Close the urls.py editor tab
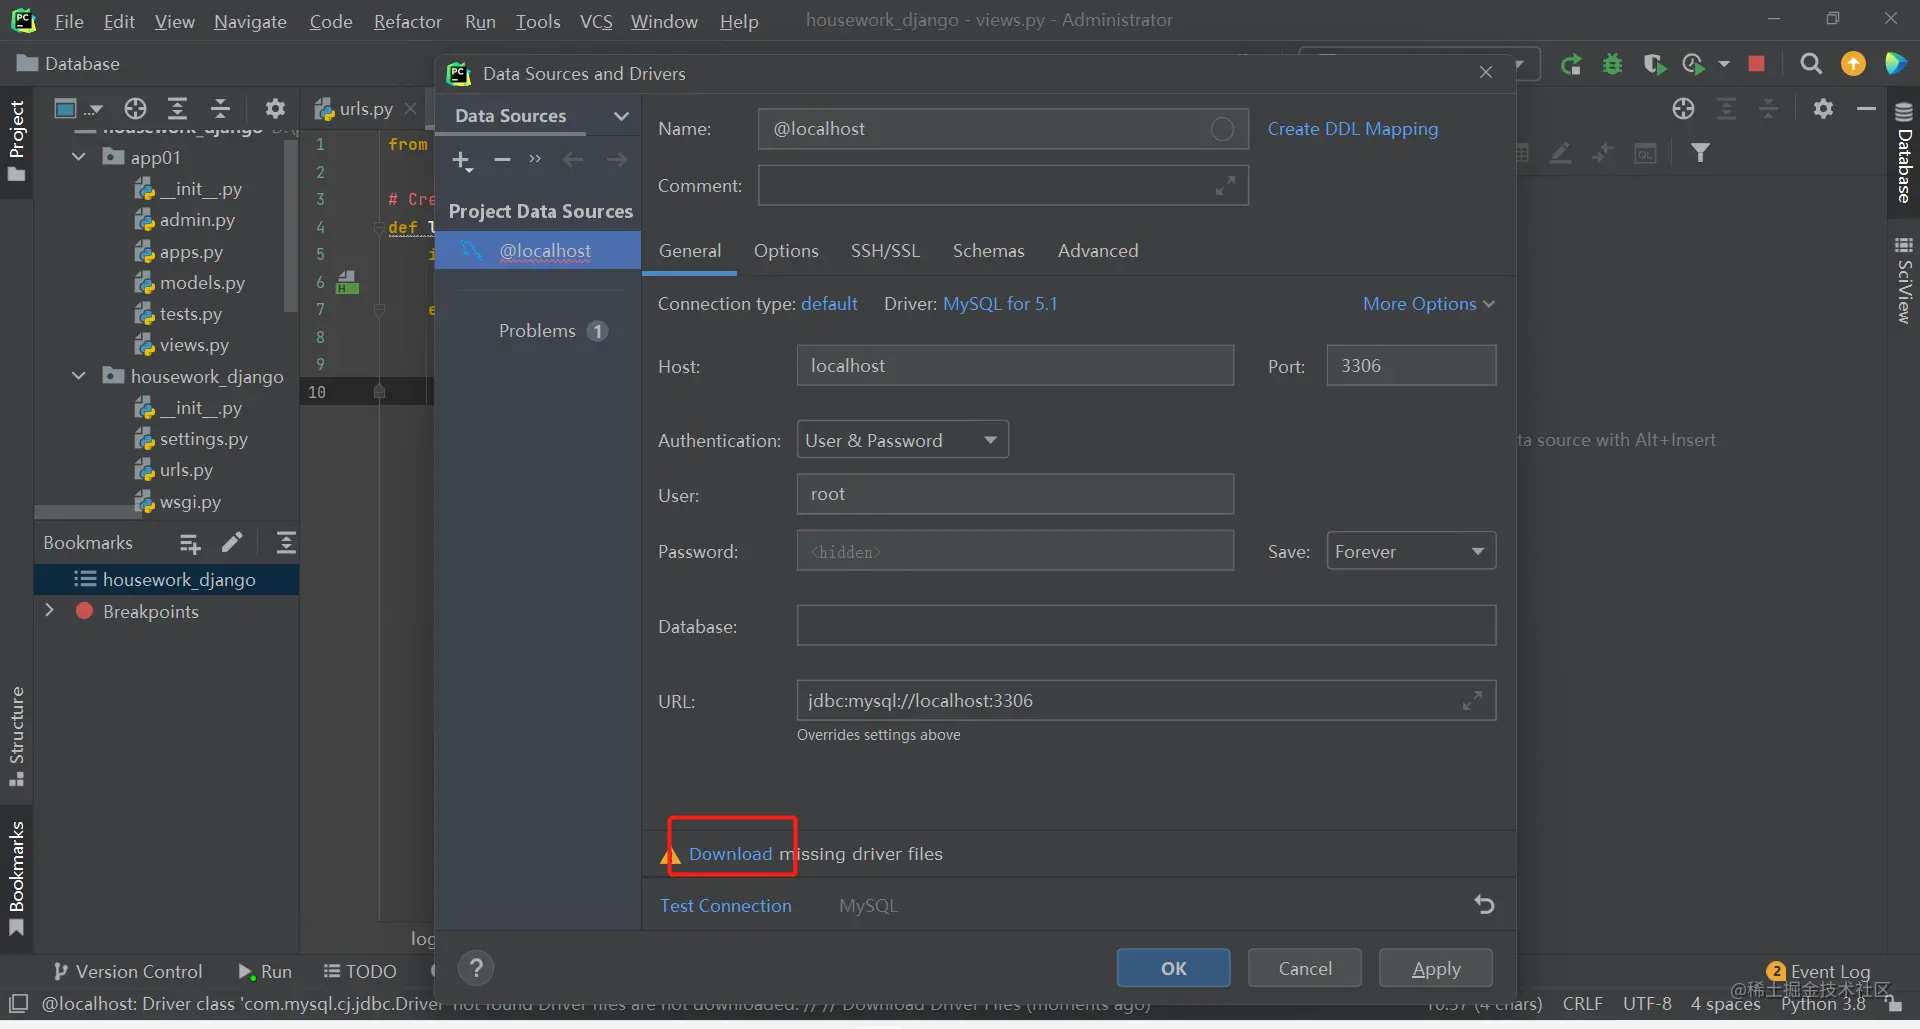The height and width of the screenshot is (1029, 1920). tap(410, 108)
